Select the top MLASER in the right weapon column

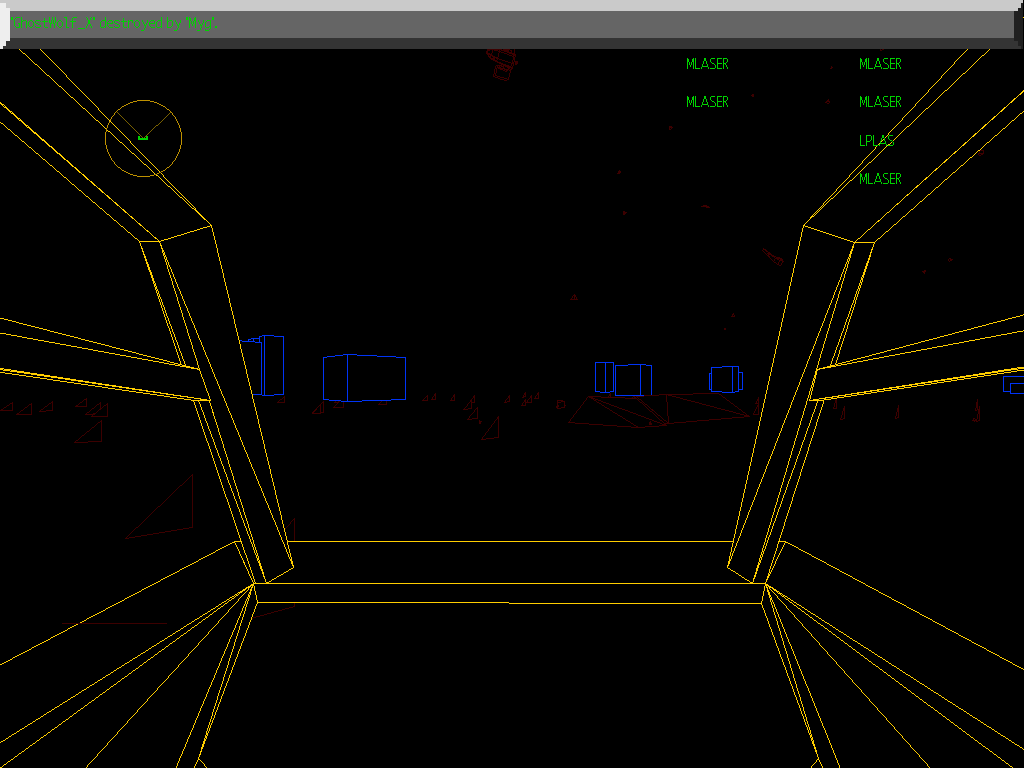pyautogui.click(x=880, y=64)
